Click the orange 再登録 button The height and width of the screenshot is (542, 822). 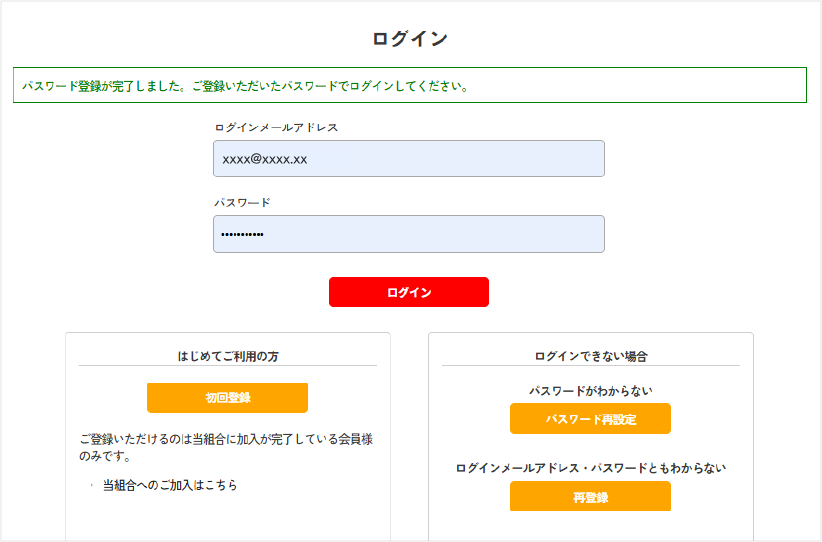tap(590, 496)
